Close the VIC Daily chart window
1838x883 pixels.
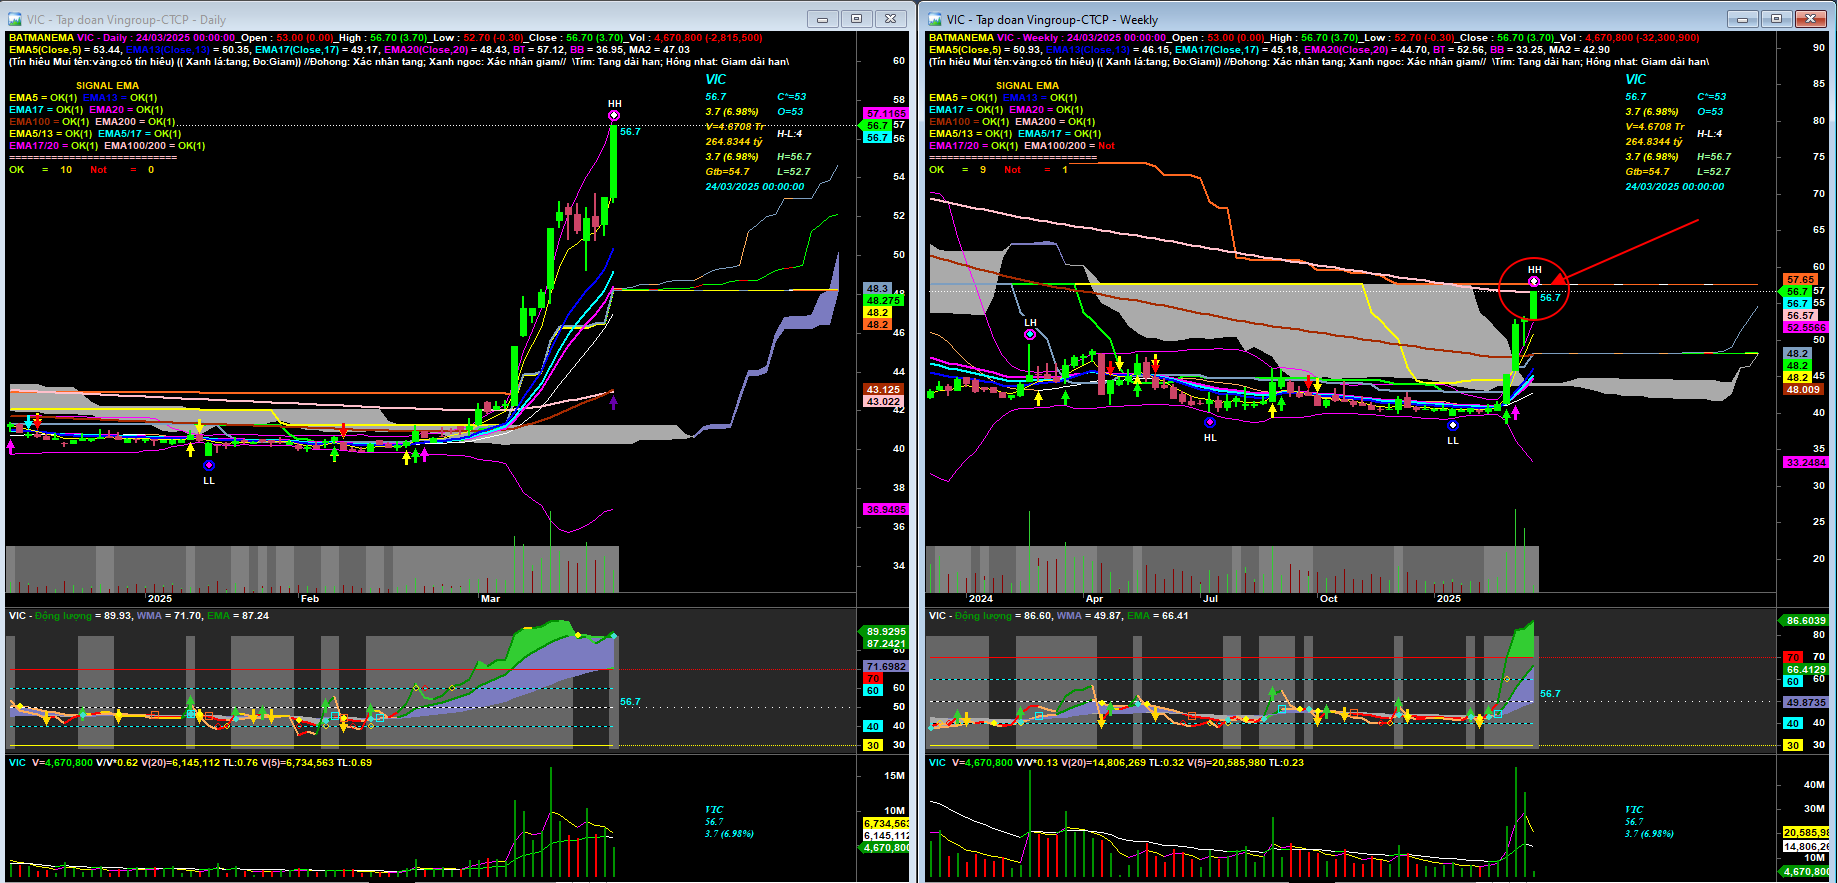pyautogui.click(x=890, y=19)
